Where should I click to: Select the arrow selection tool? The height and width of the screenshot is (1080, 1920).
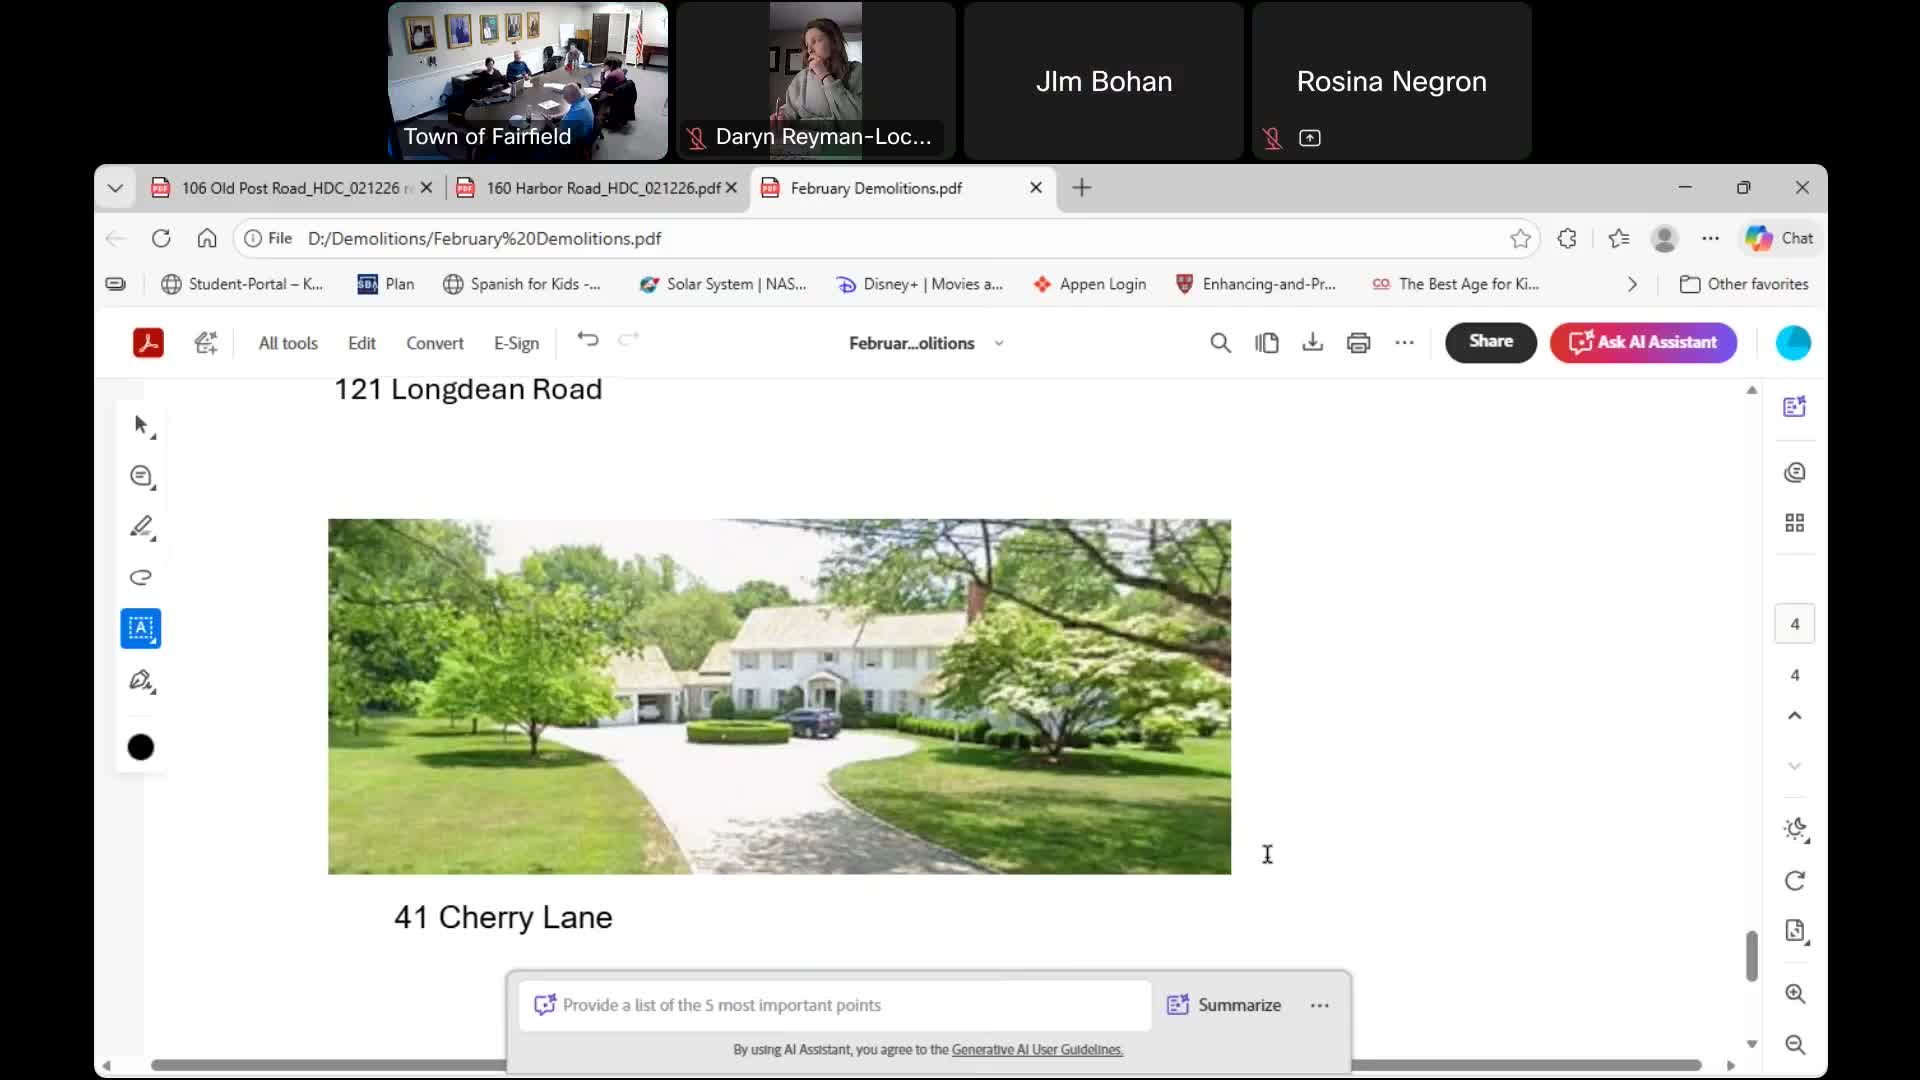point(141,425)
